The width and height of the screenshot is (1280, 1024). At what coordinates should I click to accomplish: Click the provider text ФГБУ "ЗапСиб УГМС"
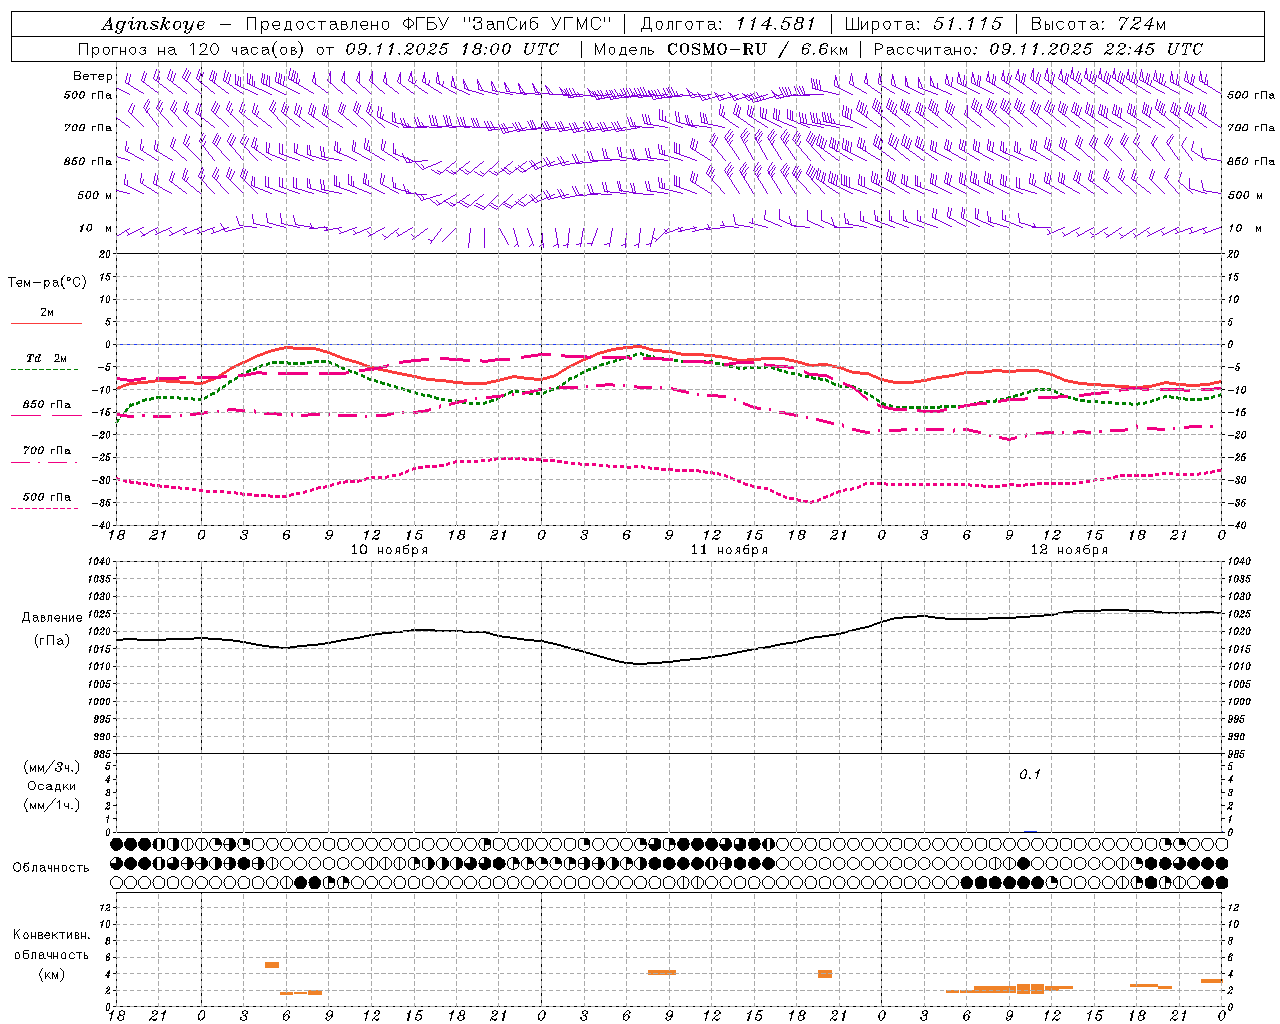pyautogui.click(x=509, y=24)
